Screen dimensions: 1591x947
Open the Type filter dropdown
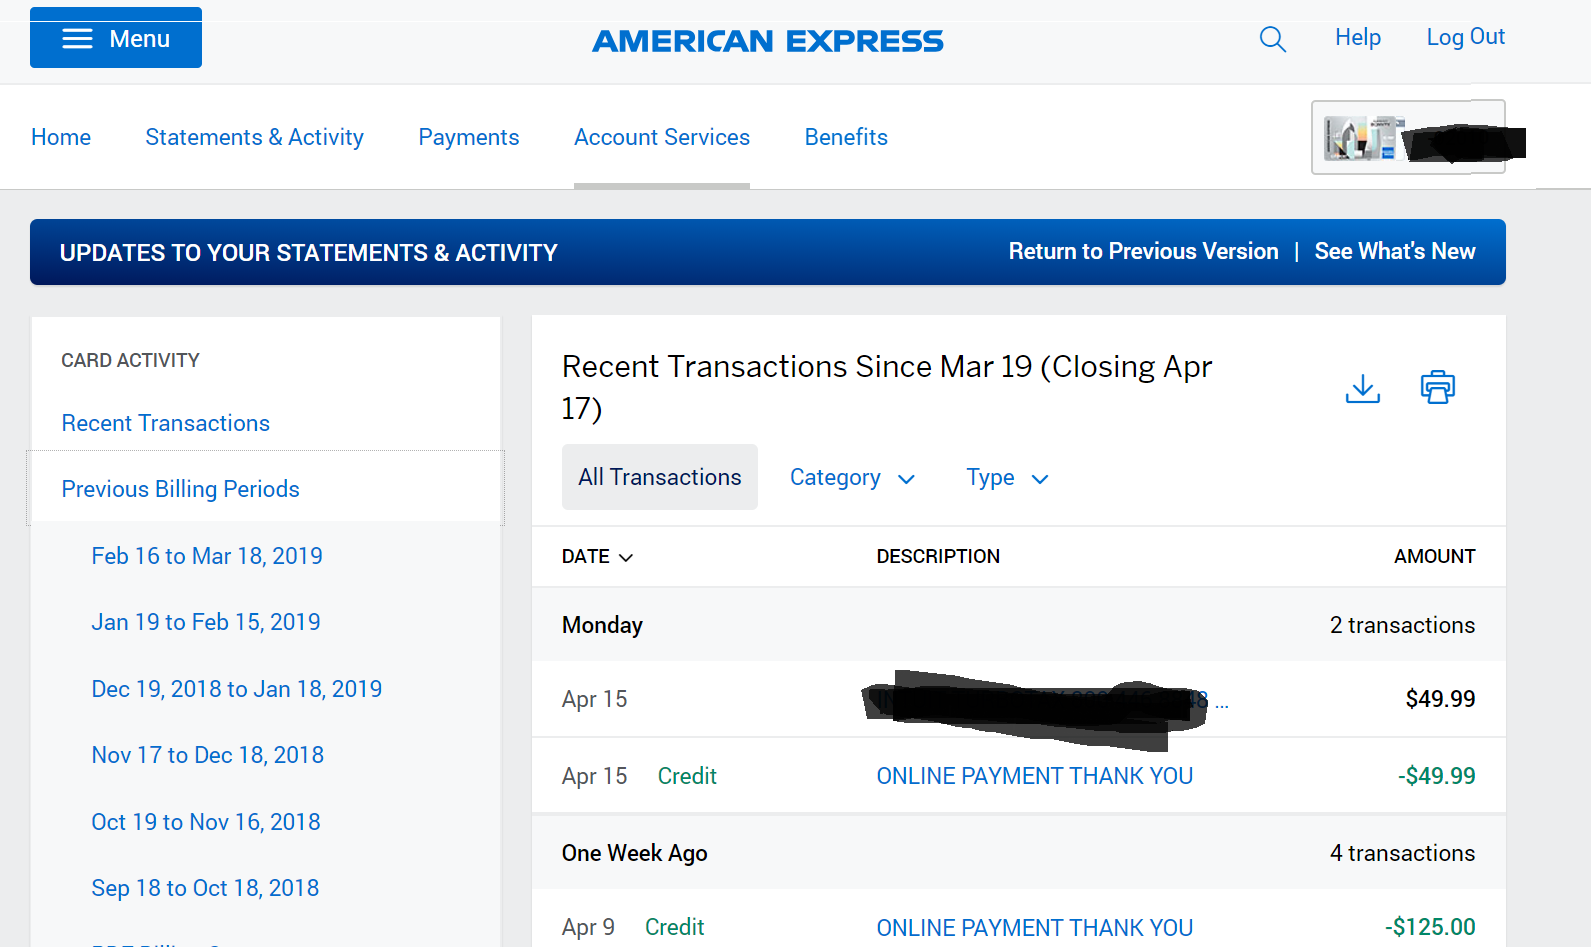point(1007,478)
